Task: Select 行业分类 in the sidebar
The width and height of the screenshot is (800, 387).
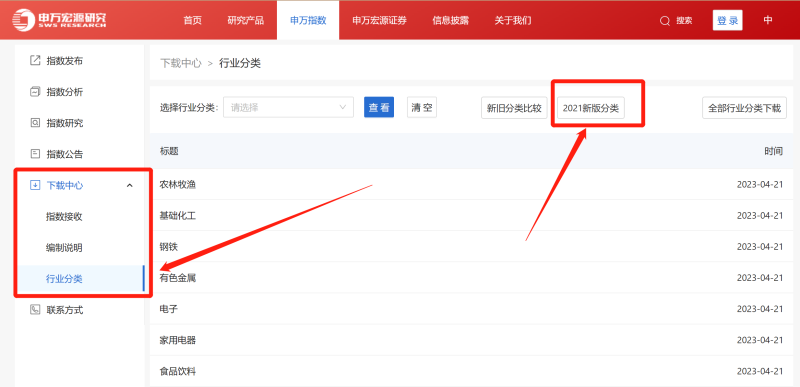Action: (x=81, y=278)
